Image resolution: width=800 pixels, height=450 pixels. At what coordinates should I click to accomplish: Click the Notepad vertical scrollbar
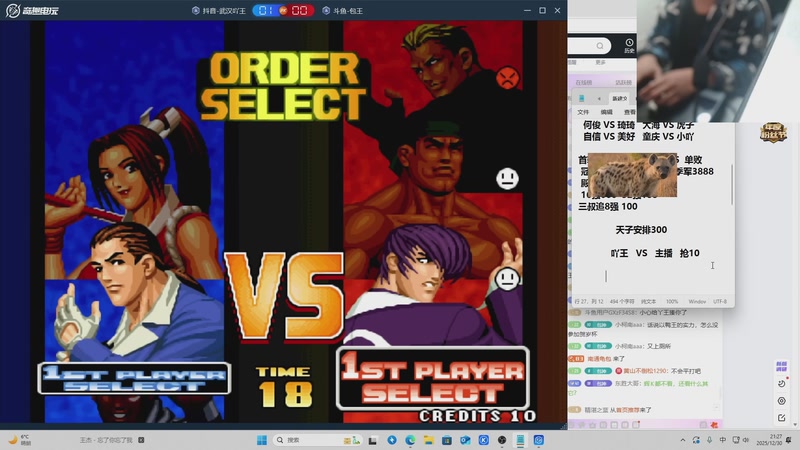[732, 184]
